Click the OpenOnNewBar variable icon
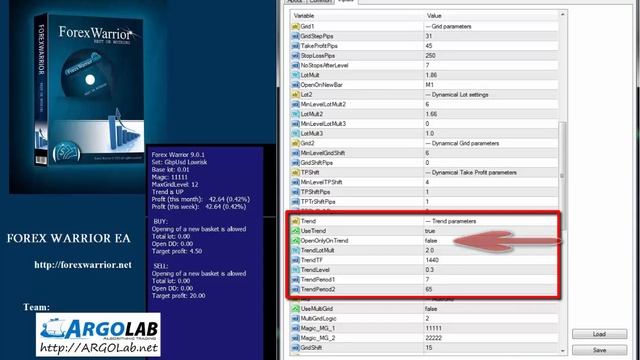 tap(295, 85)
